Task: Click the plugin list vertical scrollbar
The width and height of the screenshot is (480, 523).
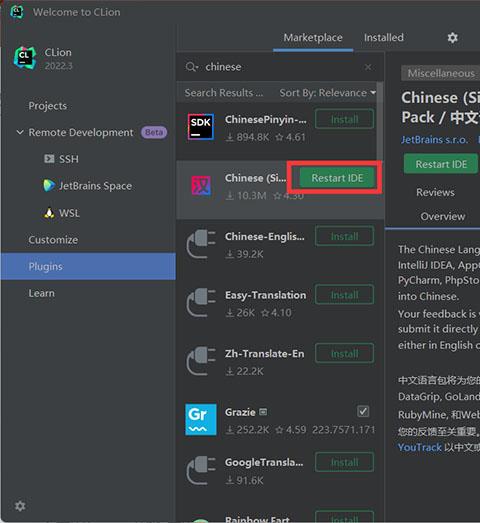Action: [380, 122]
